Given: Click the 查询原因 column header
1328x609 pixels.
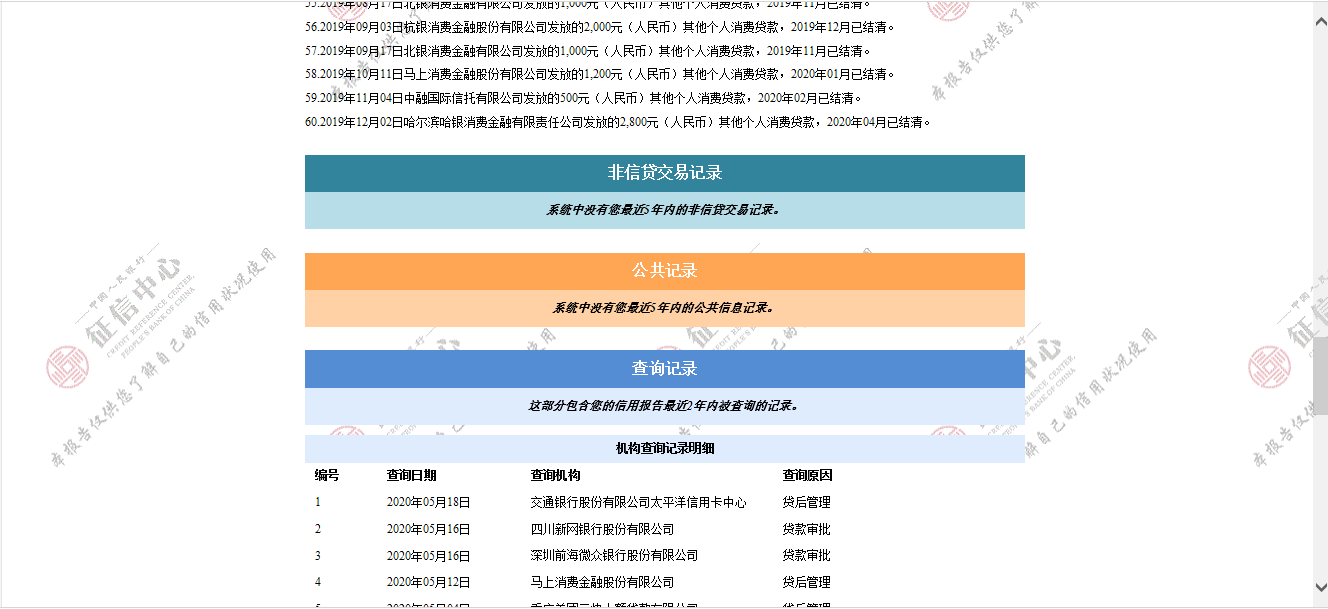Looking at the screenshot, I should [x=808, y=475].
